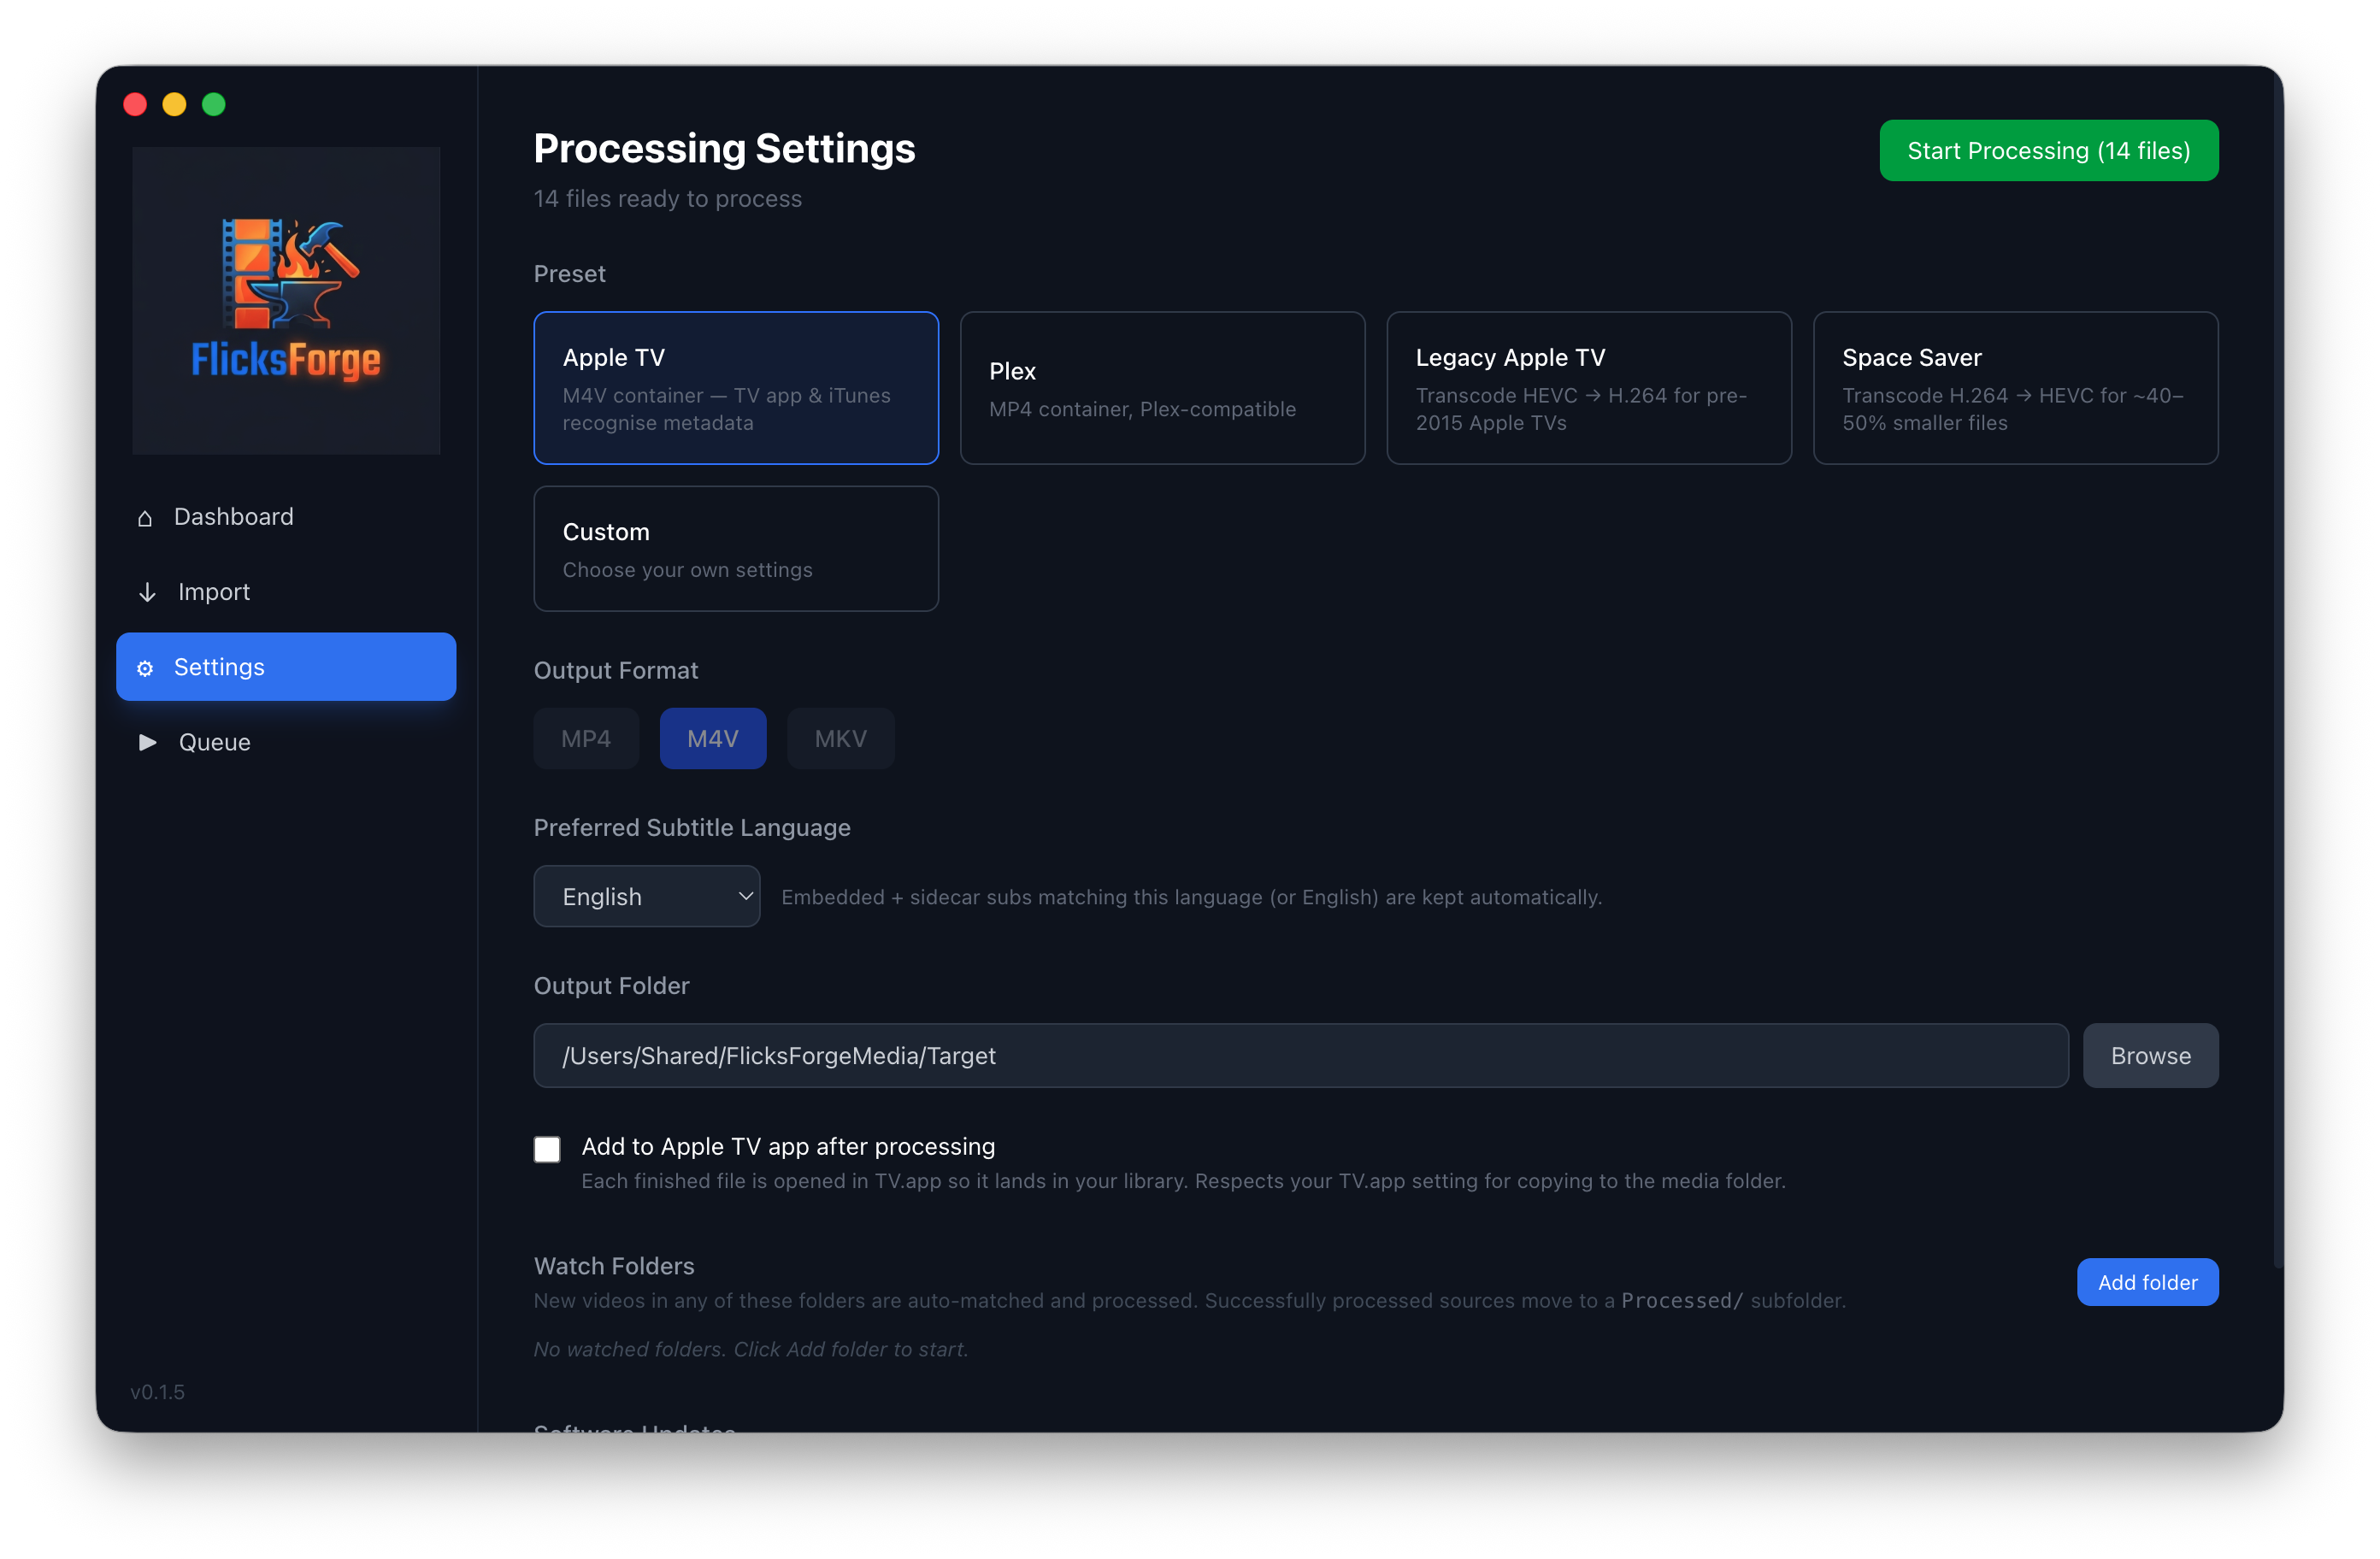Click the v0.1.5 version label
This screenshot has height=1559, width=2380.
[157, 1392]
